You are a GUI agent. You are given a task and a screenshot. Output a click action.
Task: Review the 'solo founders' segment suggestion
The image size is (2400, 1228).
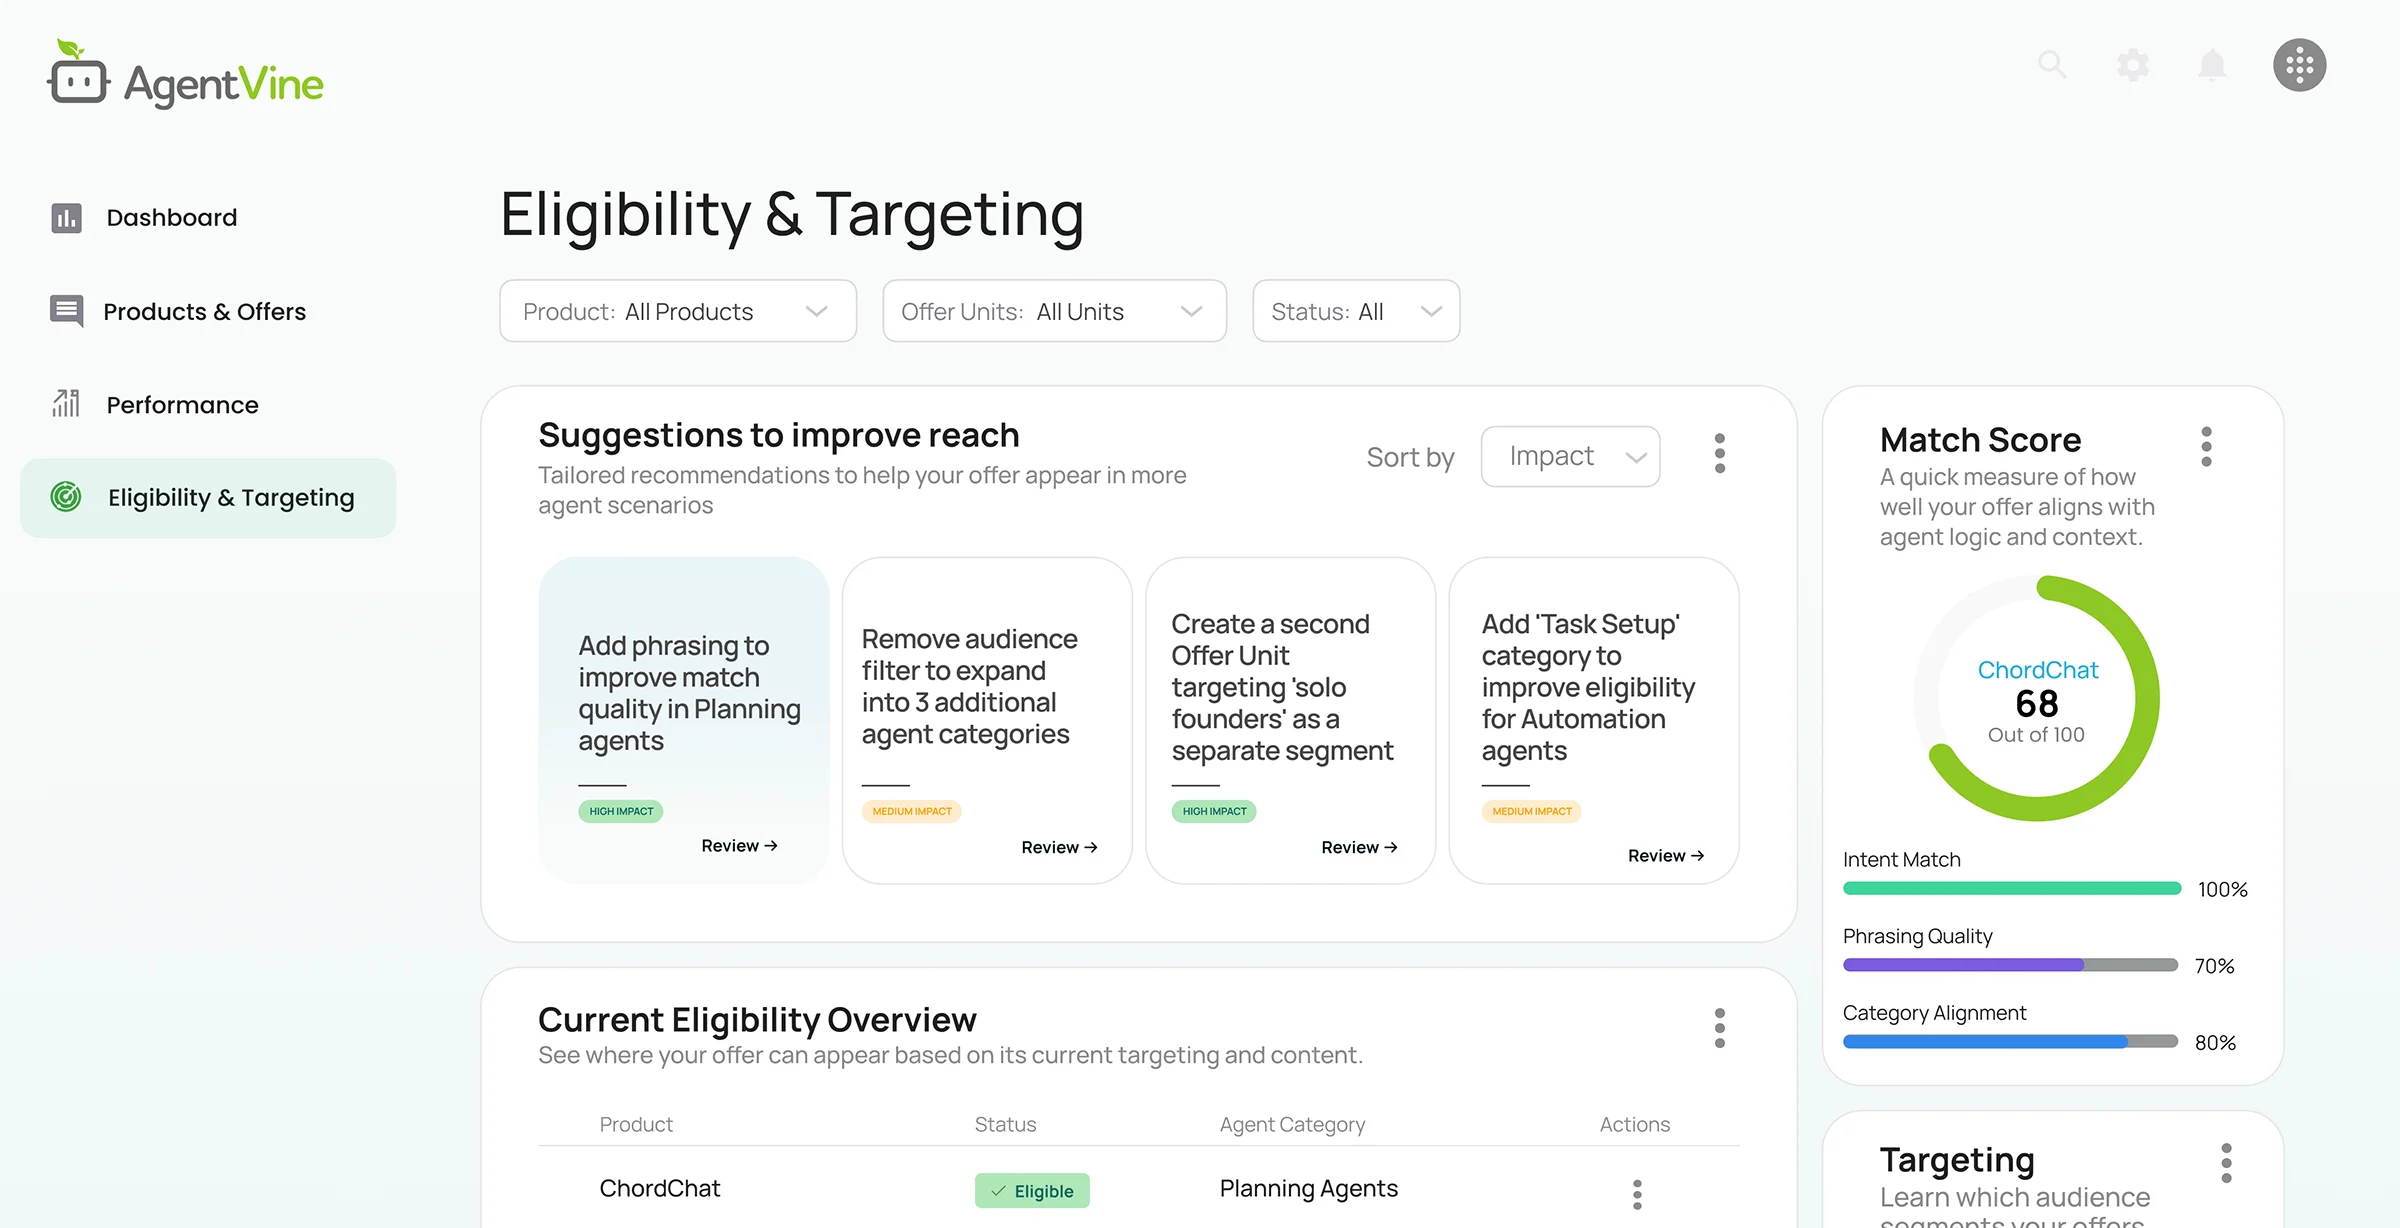point(1359,846)
